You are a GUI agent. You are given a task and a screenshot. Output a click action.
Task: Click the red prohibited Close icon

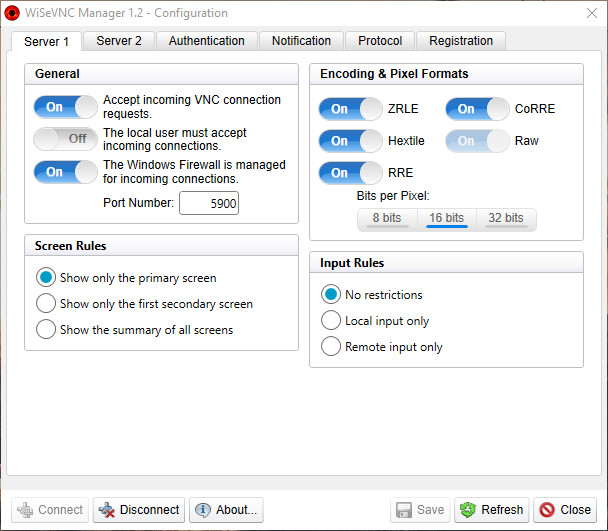[x=547, y=510]
